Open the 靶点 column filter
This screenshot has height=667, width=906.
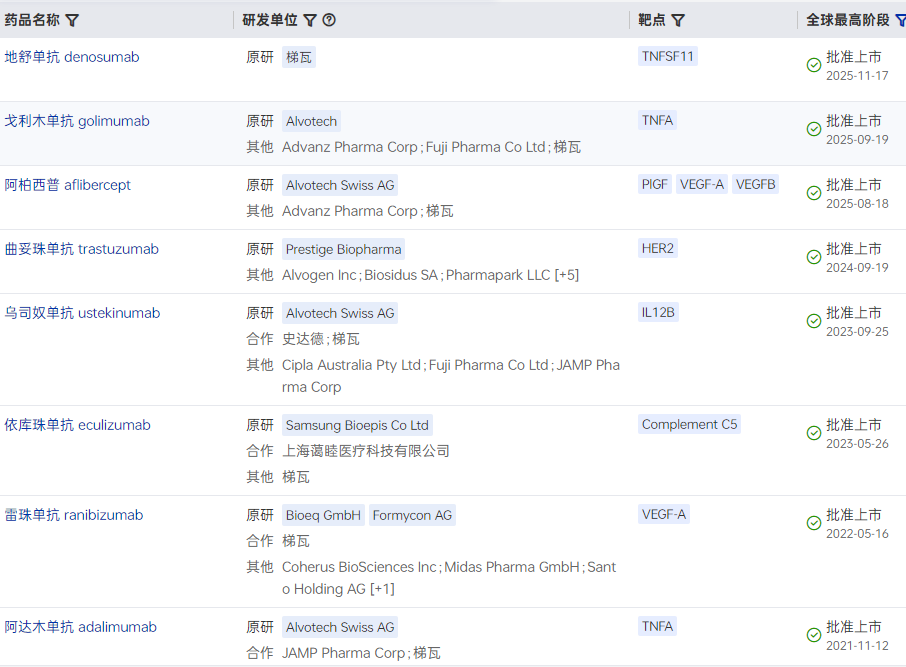coord(678,20)
